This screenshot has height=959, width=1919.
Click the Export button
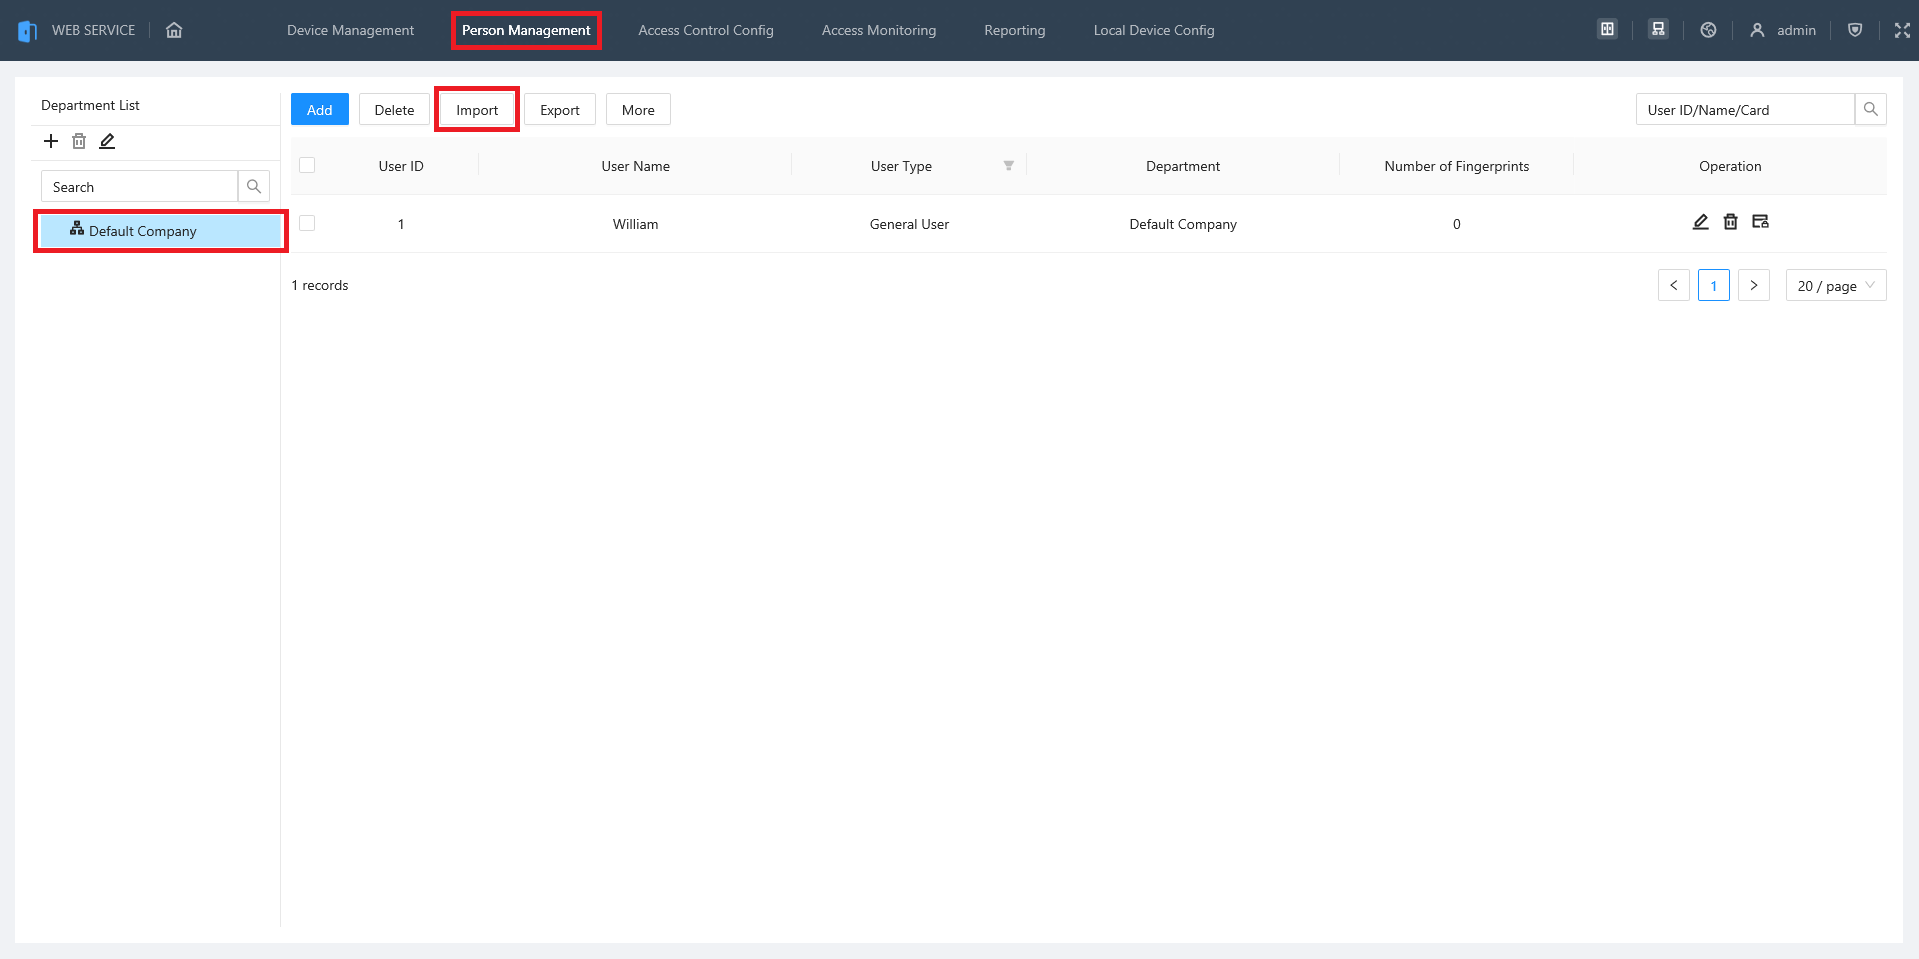tap(560, 109)
